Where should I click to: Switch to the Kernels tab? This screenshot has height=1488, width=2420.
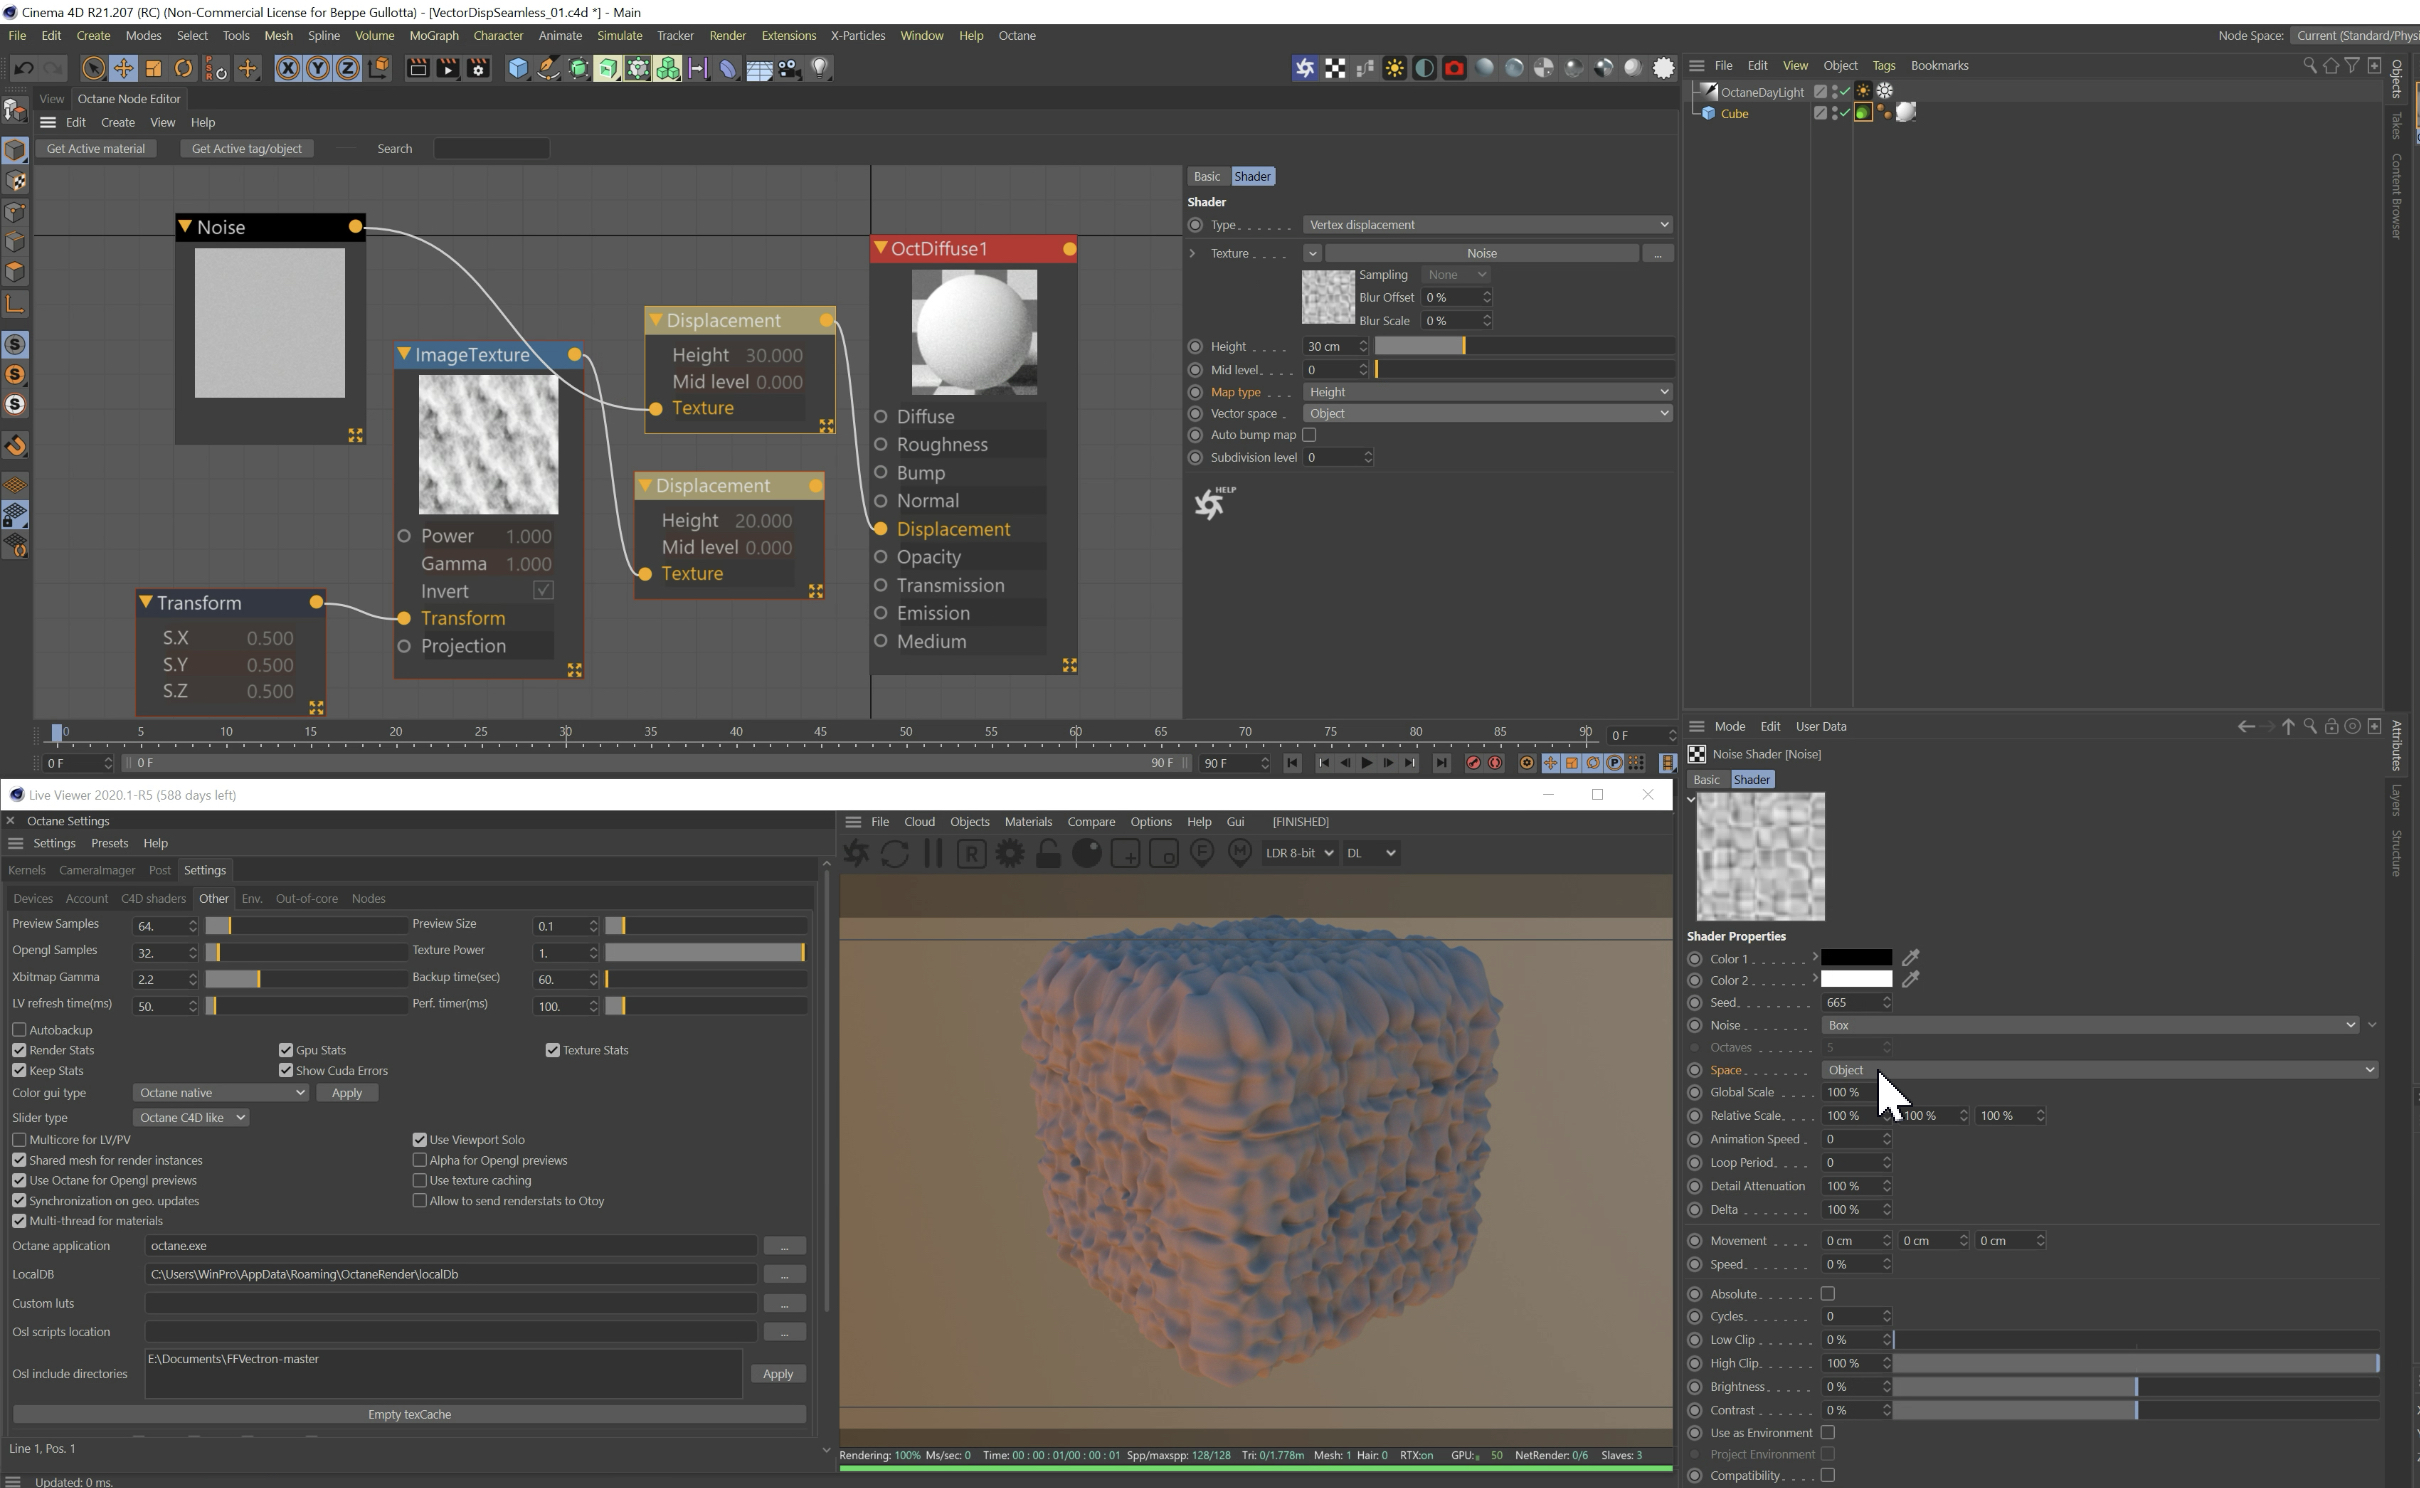tap(26, 870)
